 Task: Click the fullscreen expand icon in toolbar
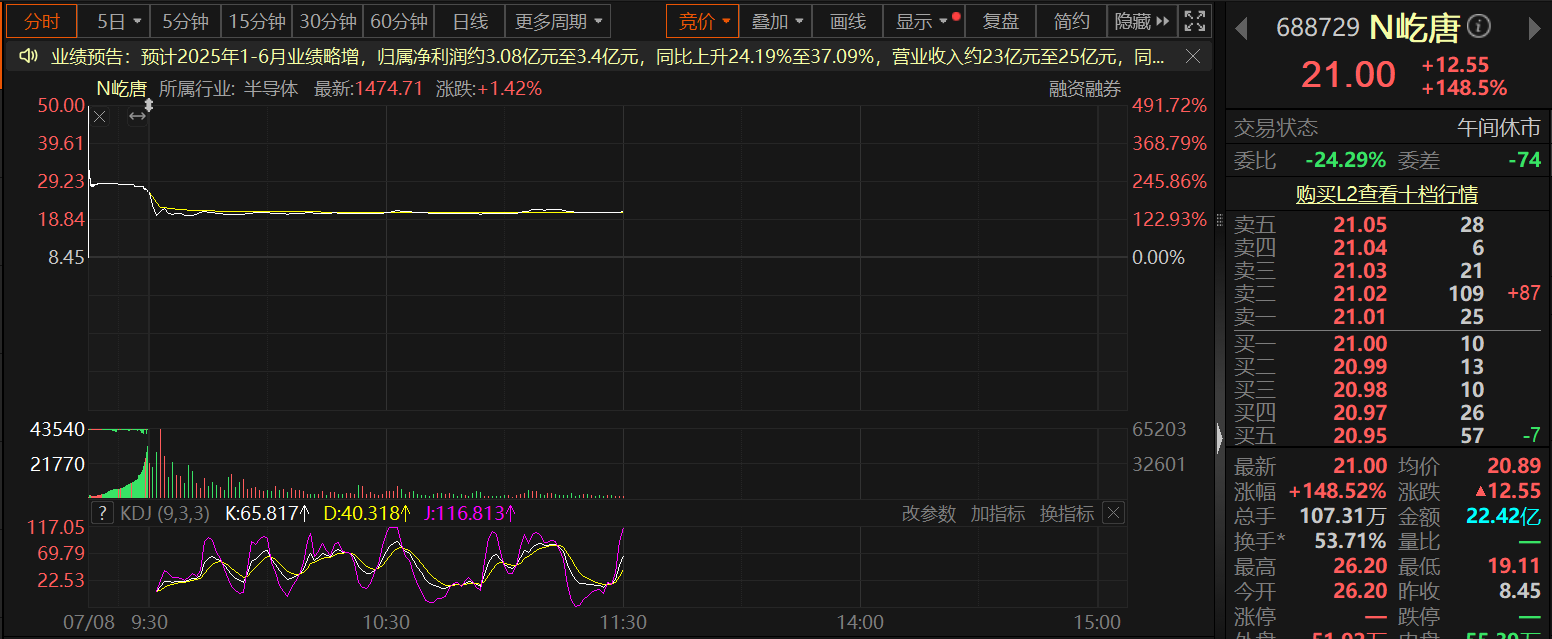[x=1194, y=21]
